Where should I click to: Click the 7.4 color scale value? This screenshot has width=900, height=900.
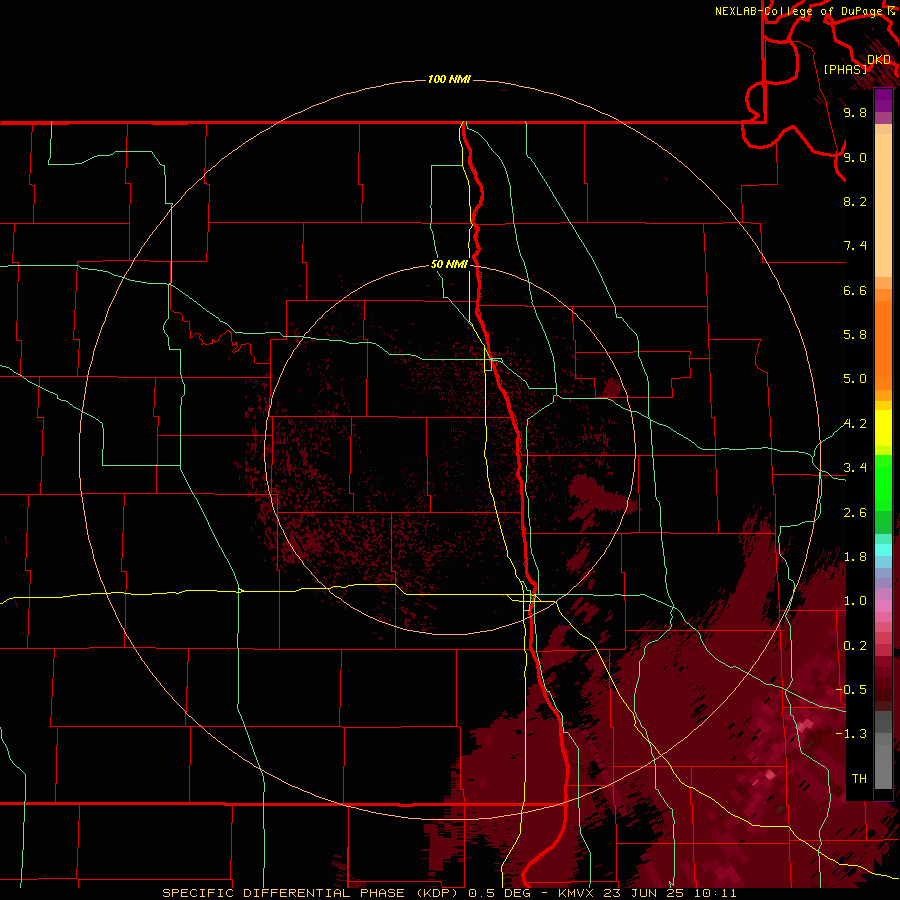[855, 246]
